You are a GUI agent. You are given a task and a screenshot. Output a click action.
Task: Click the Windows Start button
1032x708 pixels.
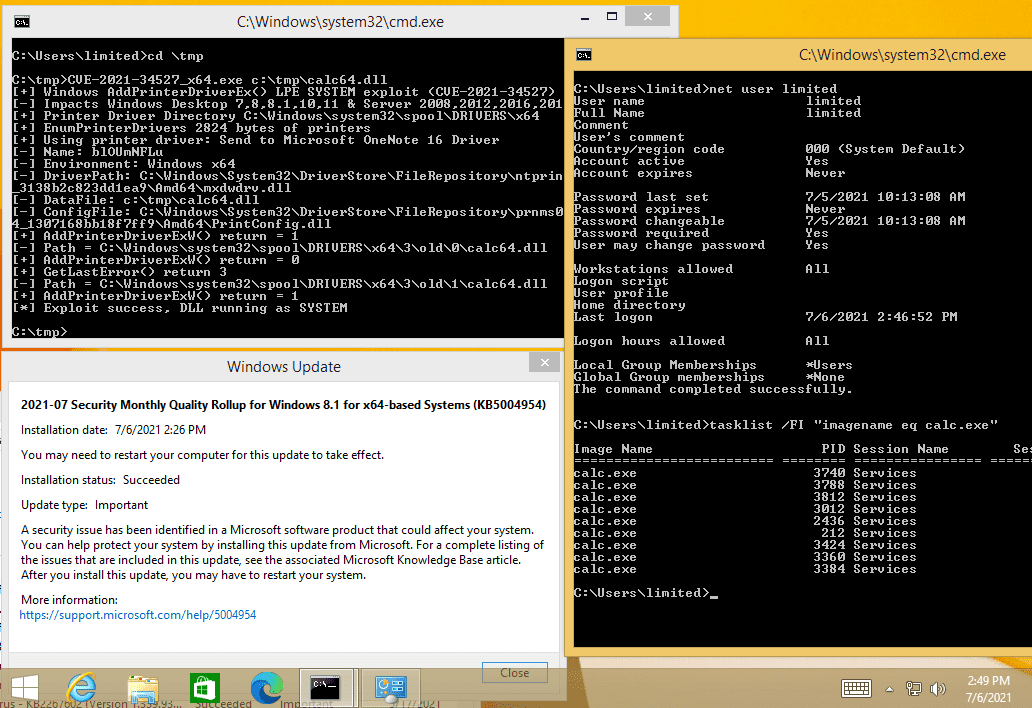25,688
